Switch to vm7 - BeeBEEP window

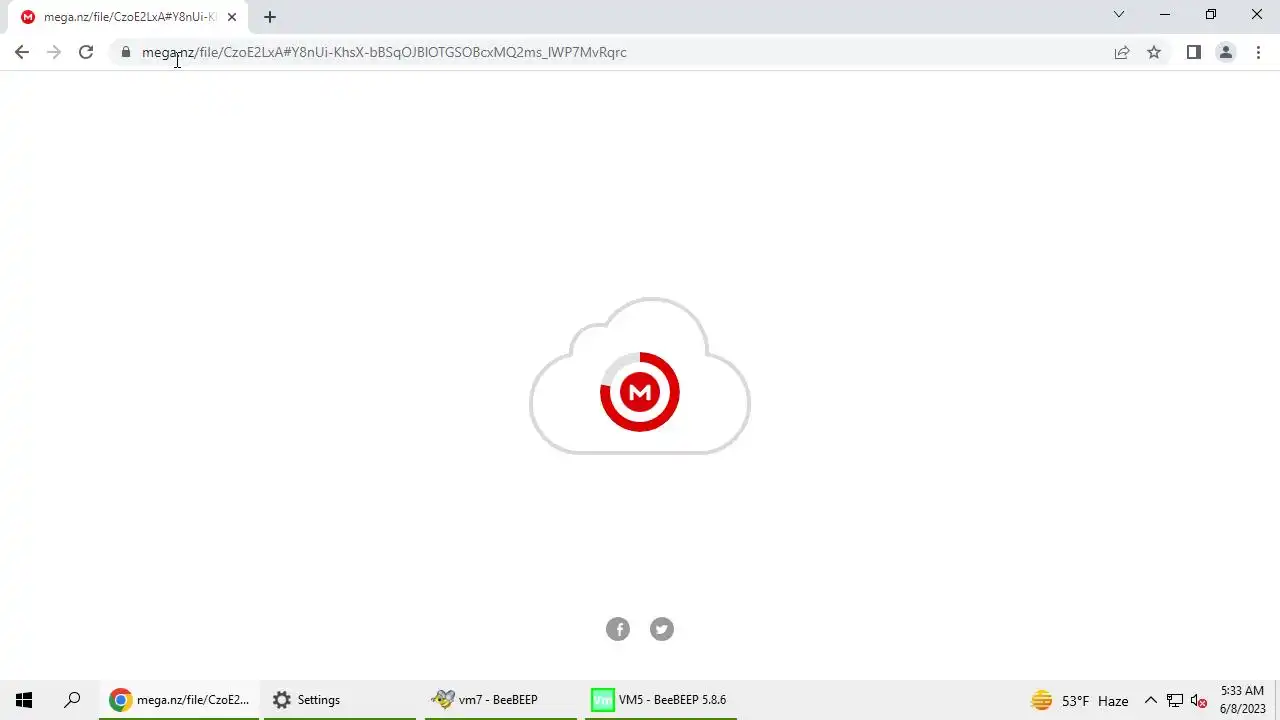(500, 700)
